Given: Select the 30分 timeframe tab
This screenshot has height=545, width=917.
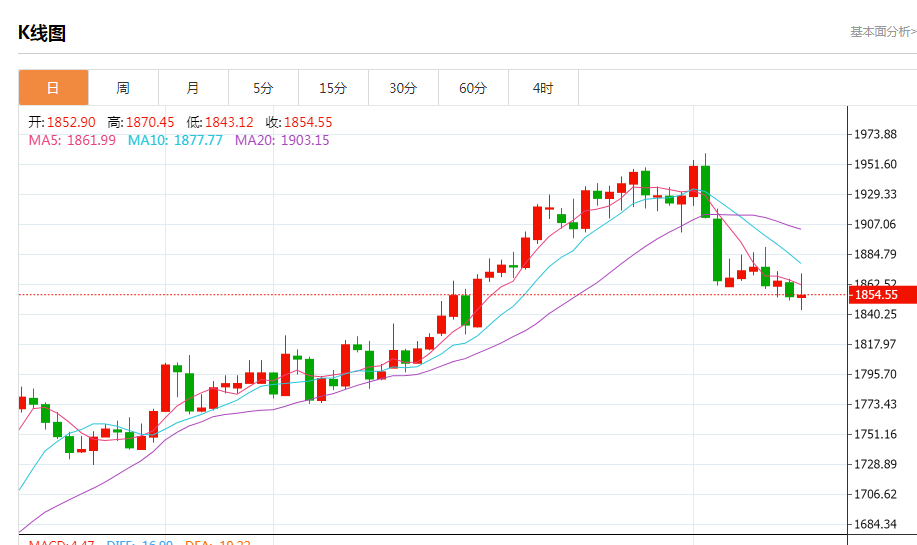Looking at the screenshot, I should 403,88.
